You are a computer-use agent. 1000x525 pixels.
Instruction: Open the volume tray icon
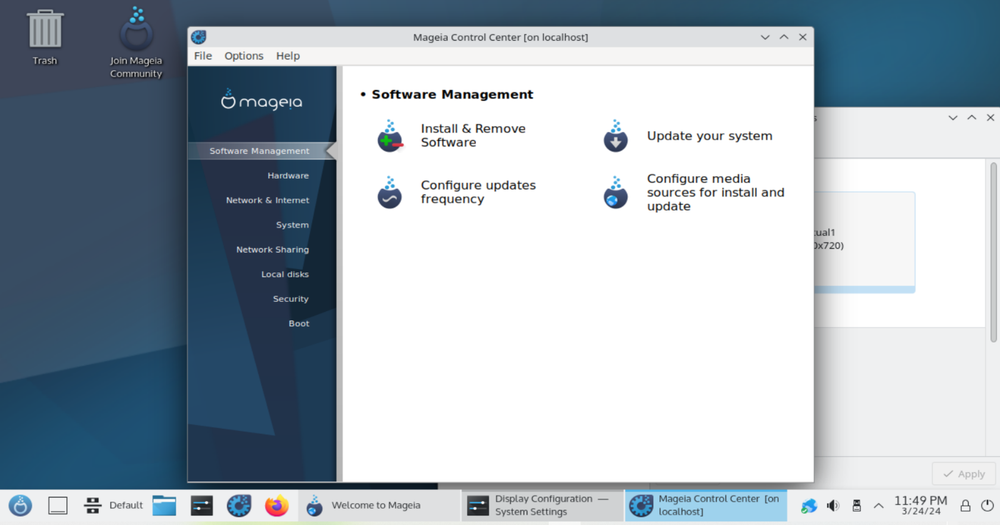(833, 506)
